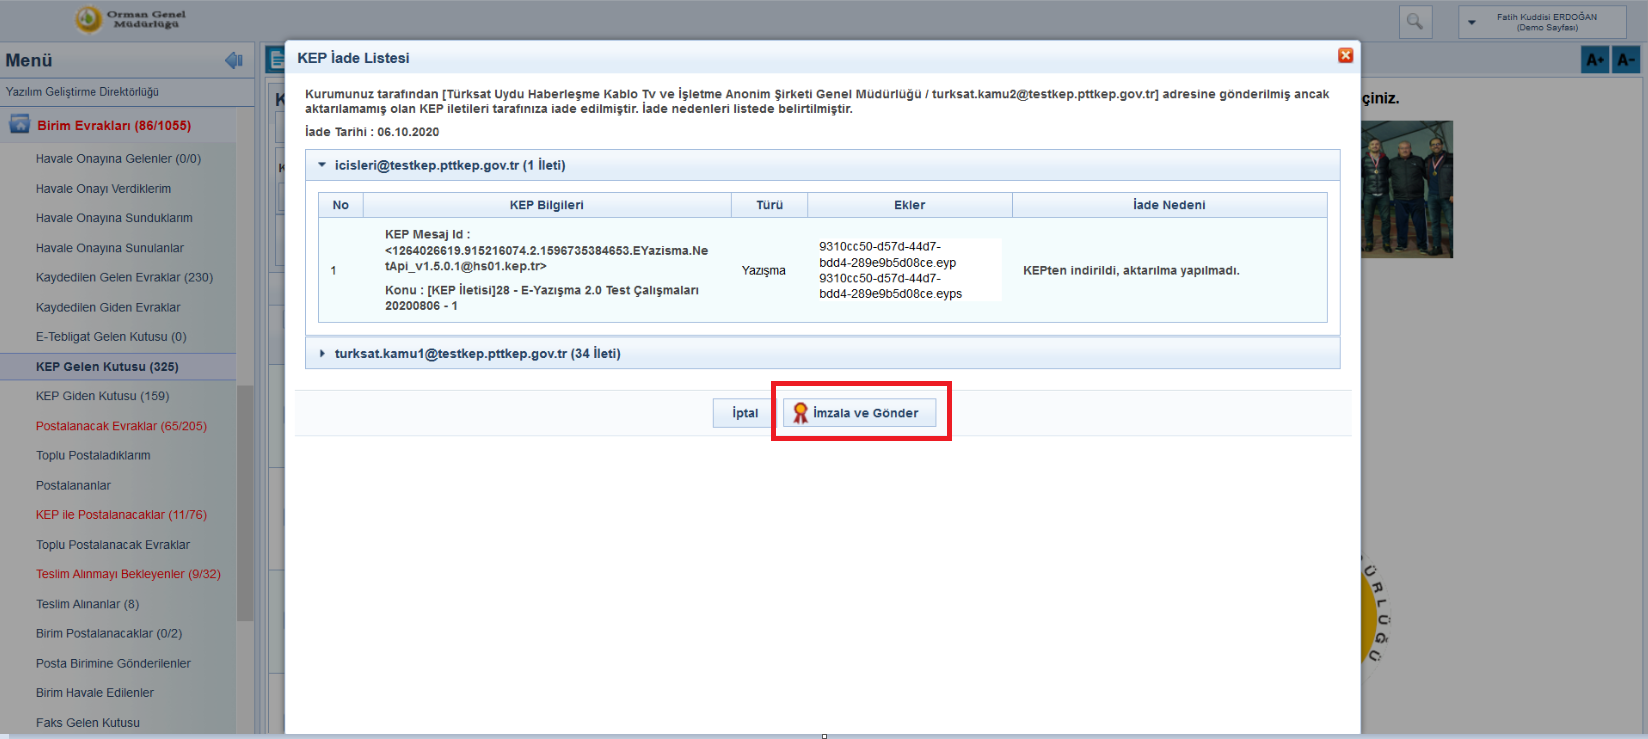Expand turksat.kamu1@testkep.pttkep.gov.tr message group
Viewport: 1648px width, 739px height.
[322, 354]
